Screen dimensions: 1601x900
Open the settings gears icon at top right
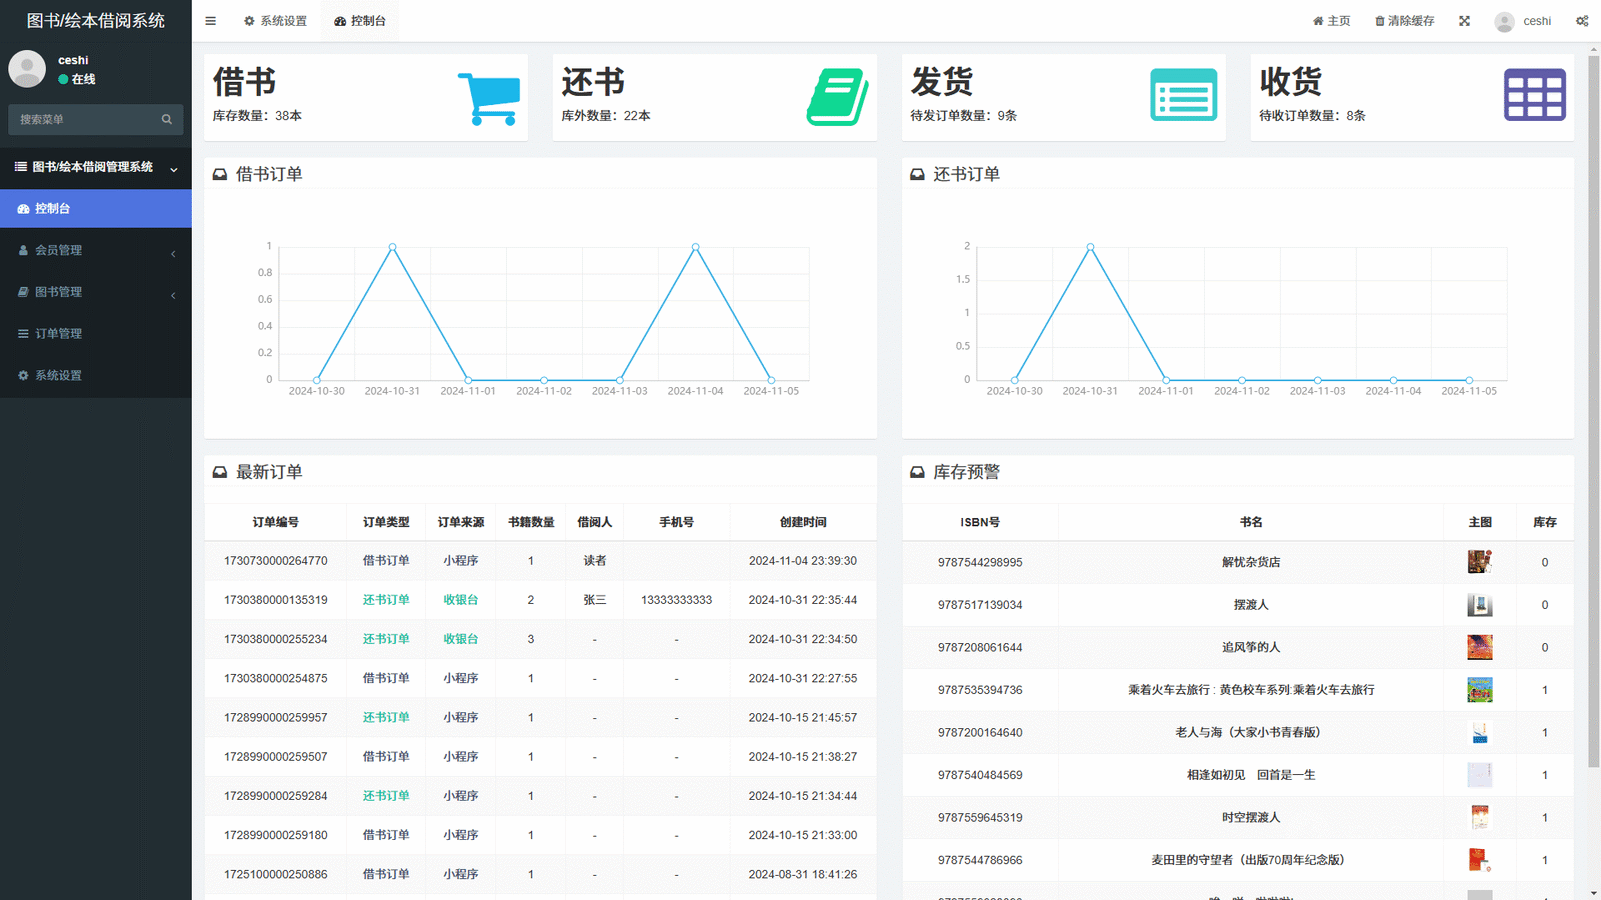1582,21
